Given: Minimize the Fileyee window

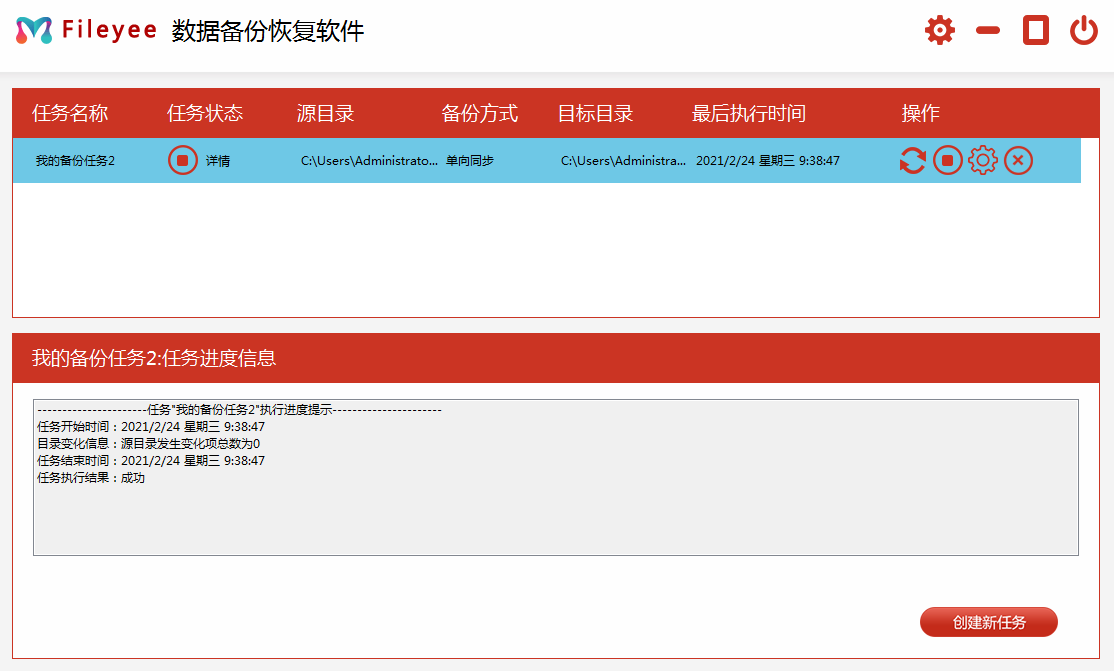Looking at the screenshot, I should (x=988, y=30).
